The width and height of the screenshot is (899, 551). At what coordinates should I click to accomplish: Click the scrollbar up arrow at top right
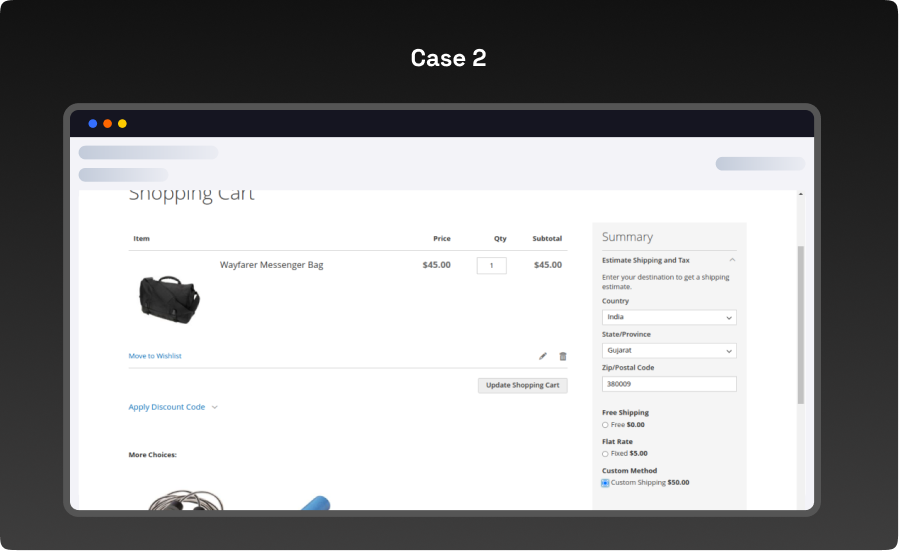pyautogui.click(x=800, y=195)
